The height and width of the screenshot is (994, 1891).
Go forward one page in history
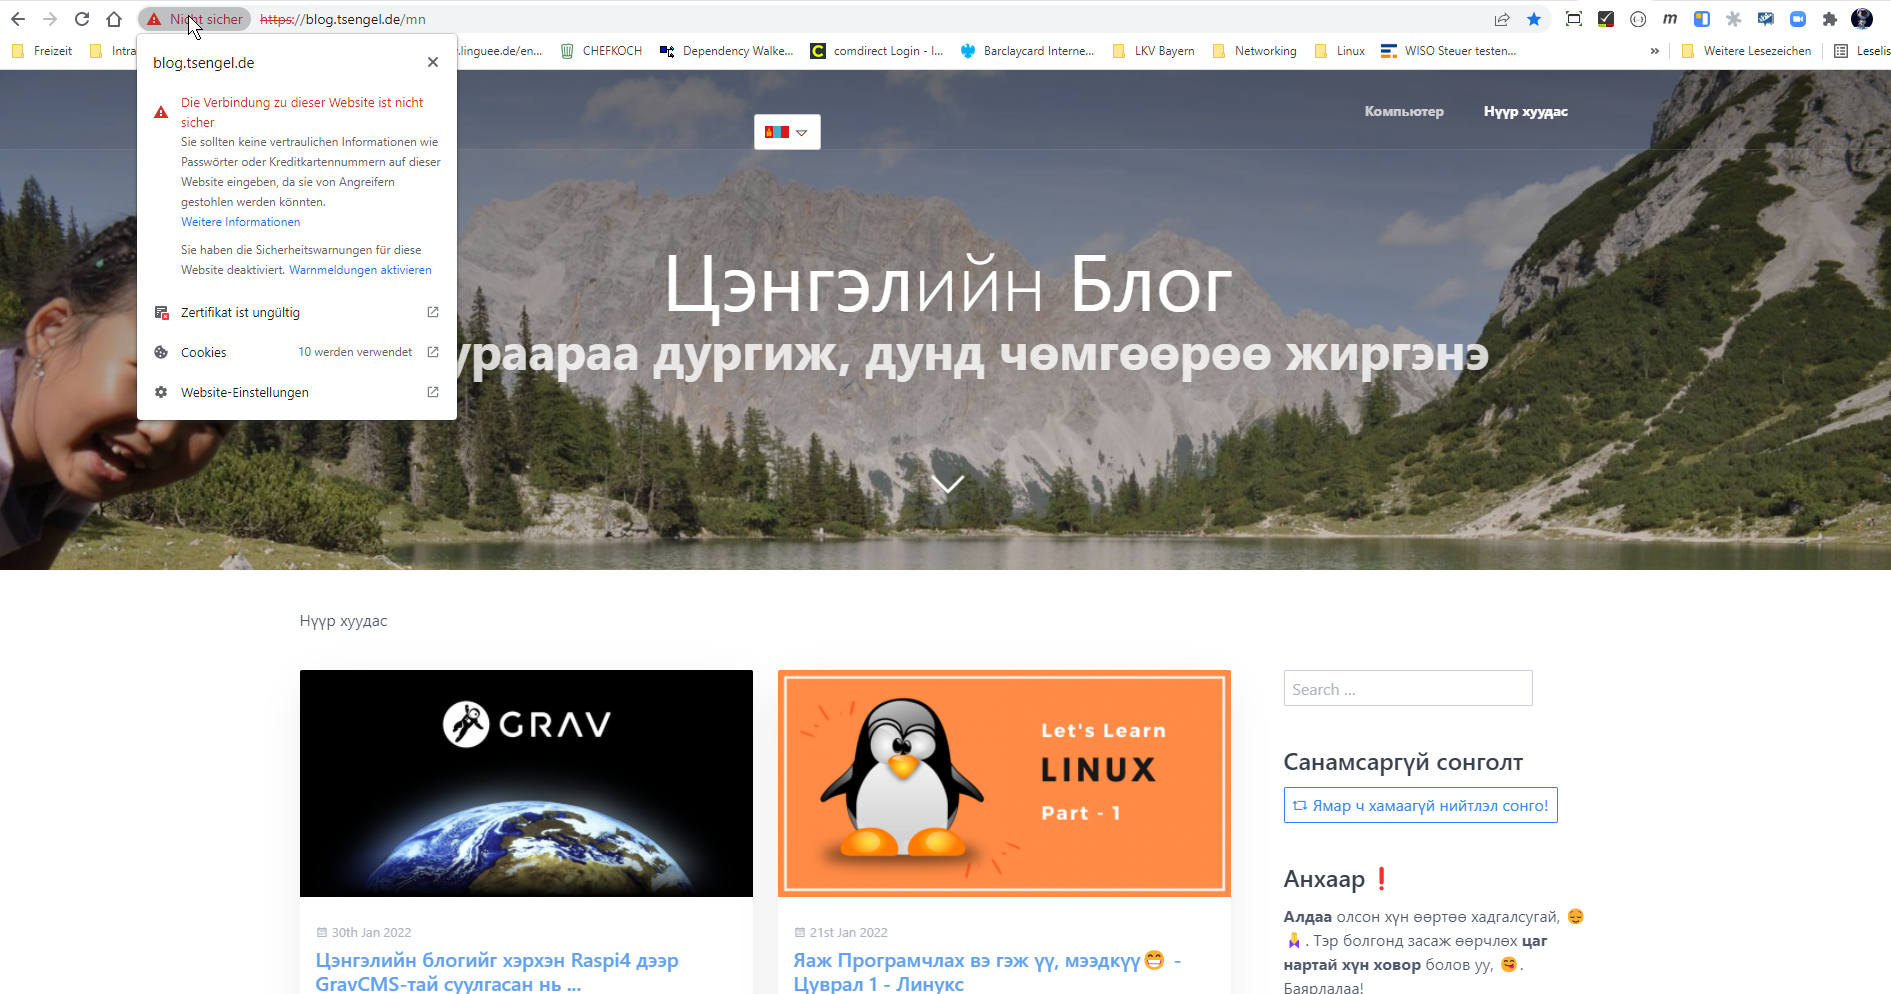point(50,19)
